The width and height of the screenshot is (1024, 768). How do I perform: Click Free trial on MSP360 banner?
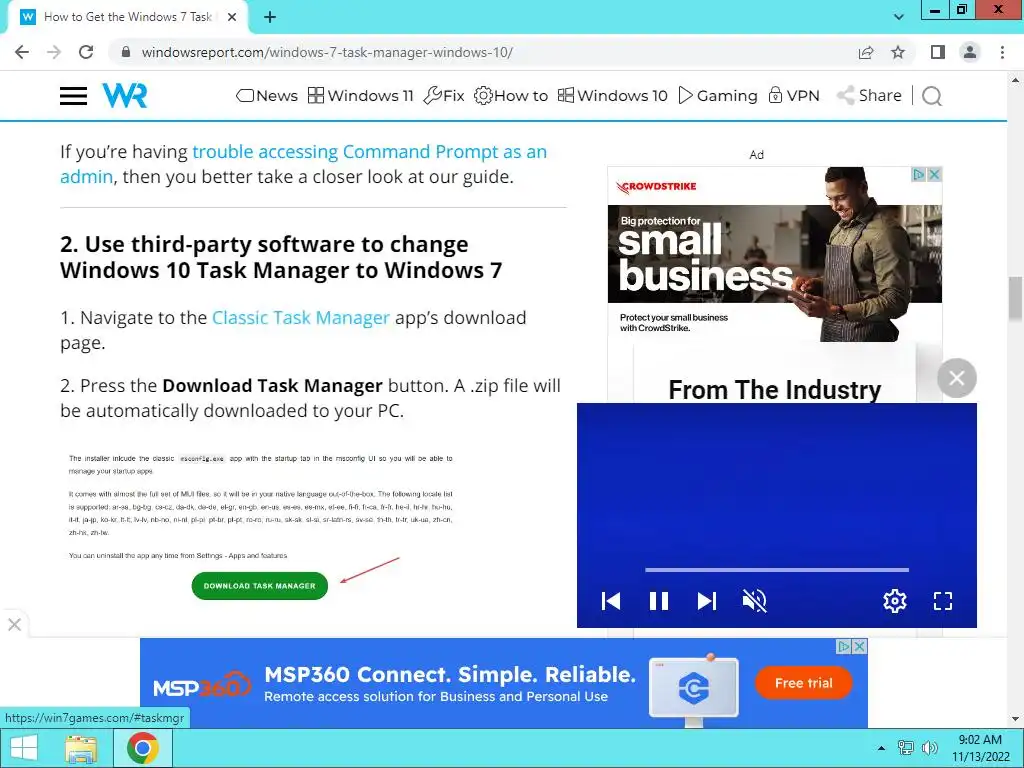(803, 683)
